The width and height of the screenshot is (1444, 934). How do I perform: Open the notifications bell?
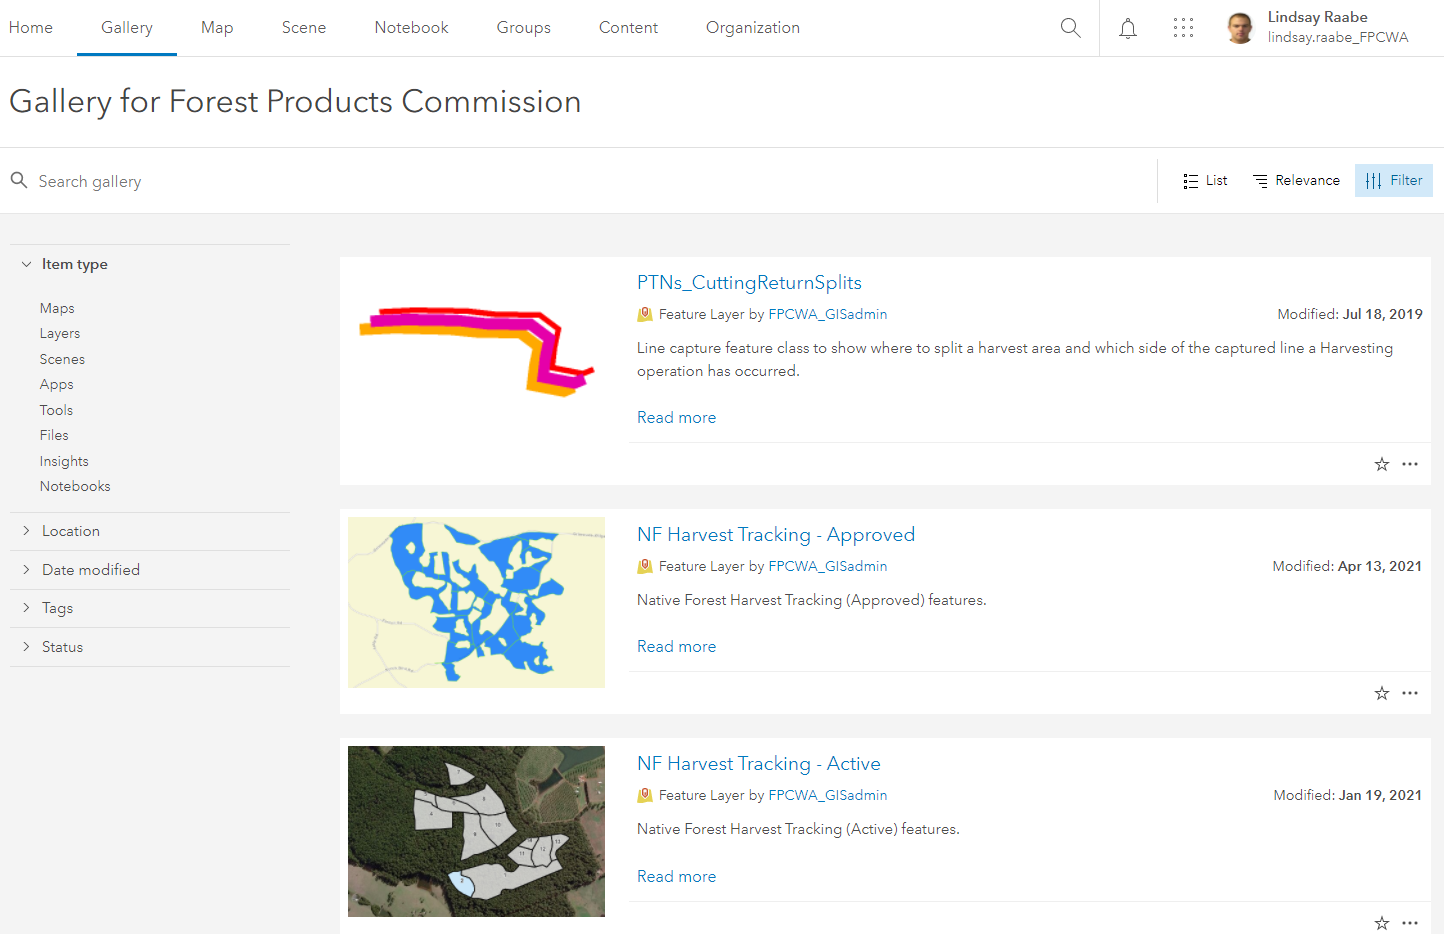pyautogui.click(x=1127, y=28)
